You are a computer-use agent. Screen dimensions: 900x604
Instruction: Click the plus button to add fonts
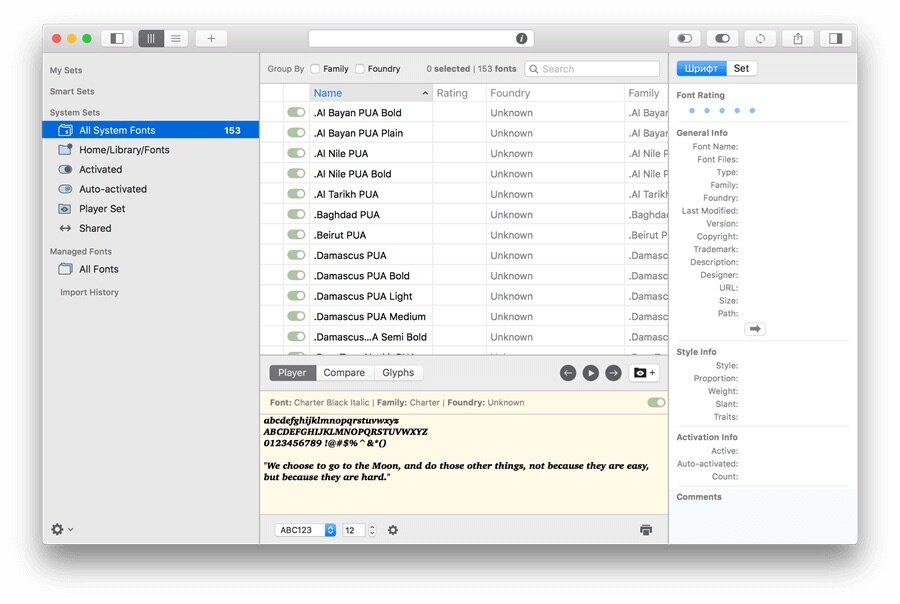click(x=211, y=38)
